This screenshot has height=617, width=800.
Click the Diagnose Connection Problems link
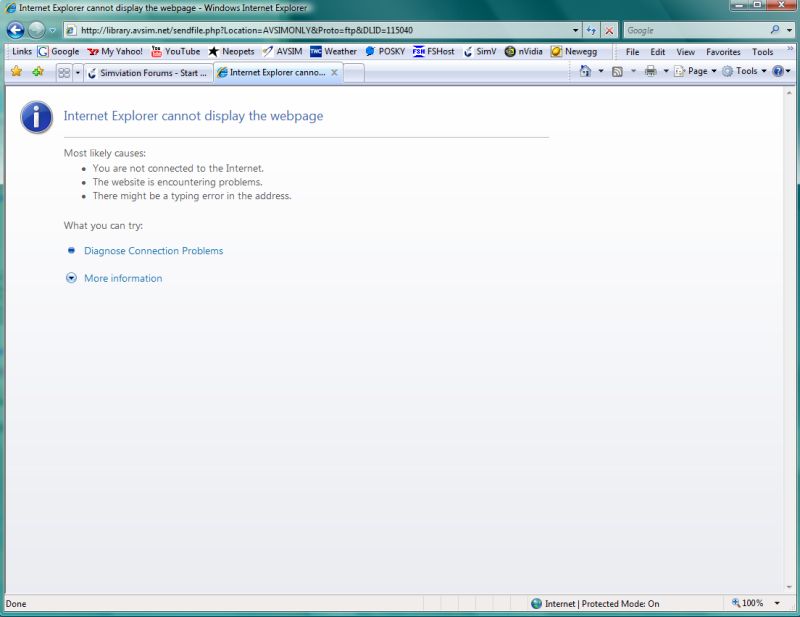click(x=153, y=251)
